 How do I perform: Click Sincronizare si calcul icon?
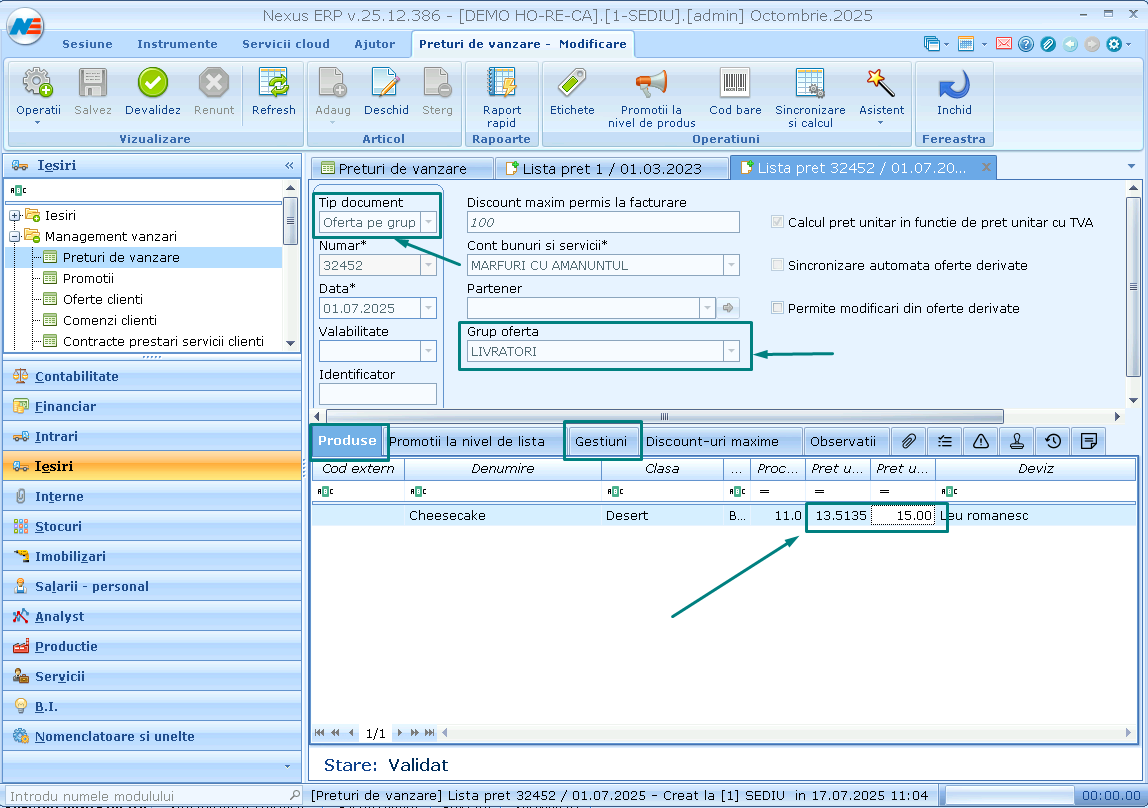[810, 84]
